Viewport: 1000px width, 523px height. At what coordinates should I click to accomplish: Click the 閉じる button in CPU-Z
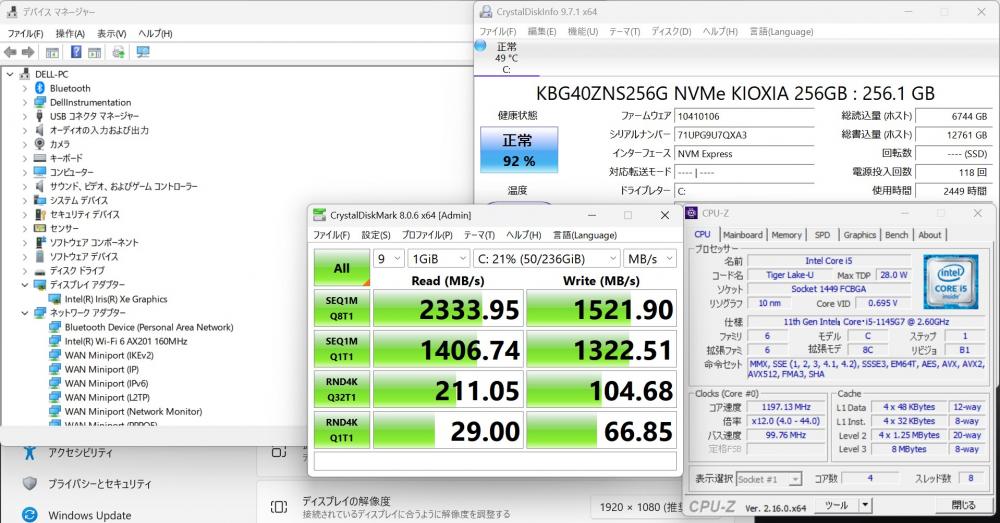pyautogui.click(x=963, y=505)
